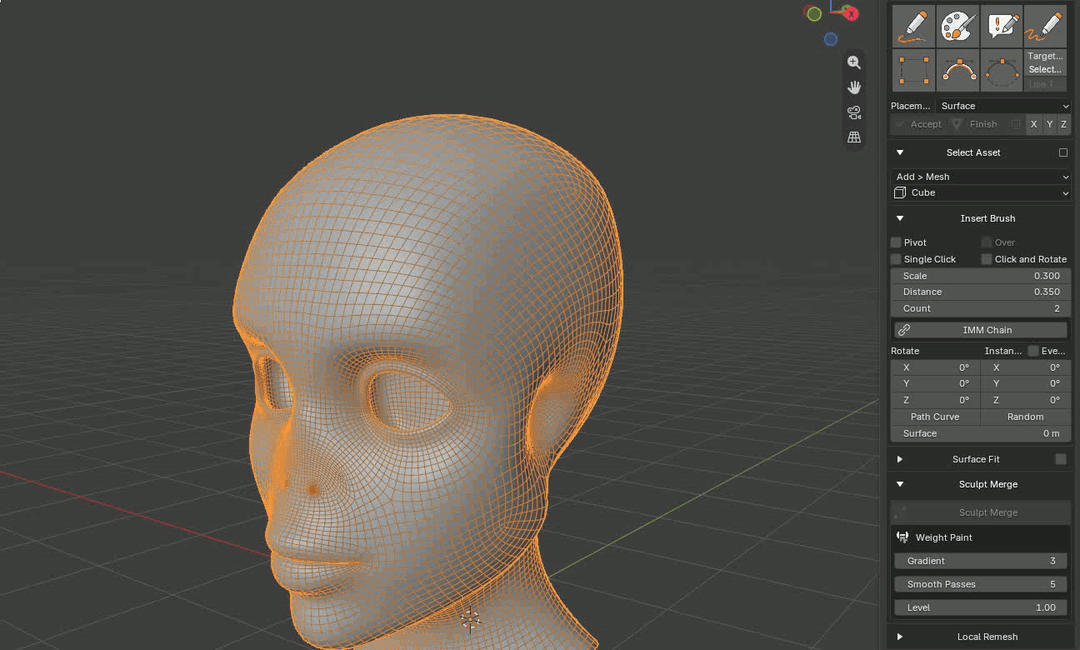Image resolution: width=1080 pixels, height=650 pixels.
Task: Select the annotation speech bubble pencil tool
Action: [x=1001, y=26]
